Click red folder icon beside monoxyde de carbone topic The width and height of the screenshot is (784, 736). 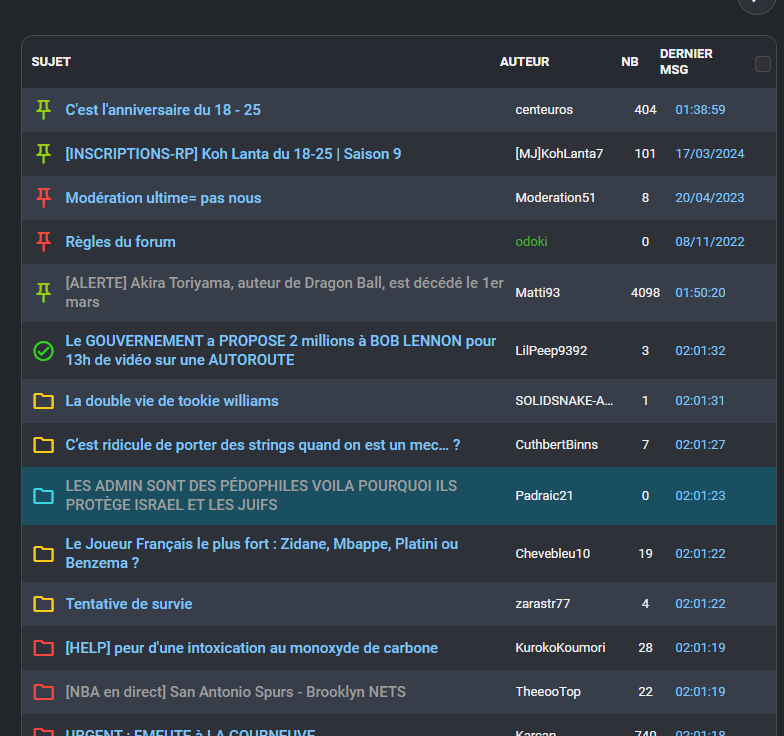point(44,648)
